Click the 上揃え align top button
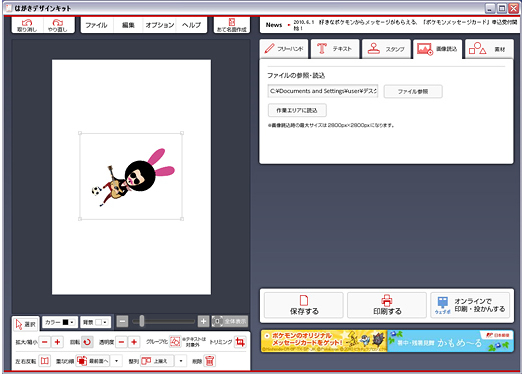The height and width of the screenshot is (374, 522). (157, 361)
